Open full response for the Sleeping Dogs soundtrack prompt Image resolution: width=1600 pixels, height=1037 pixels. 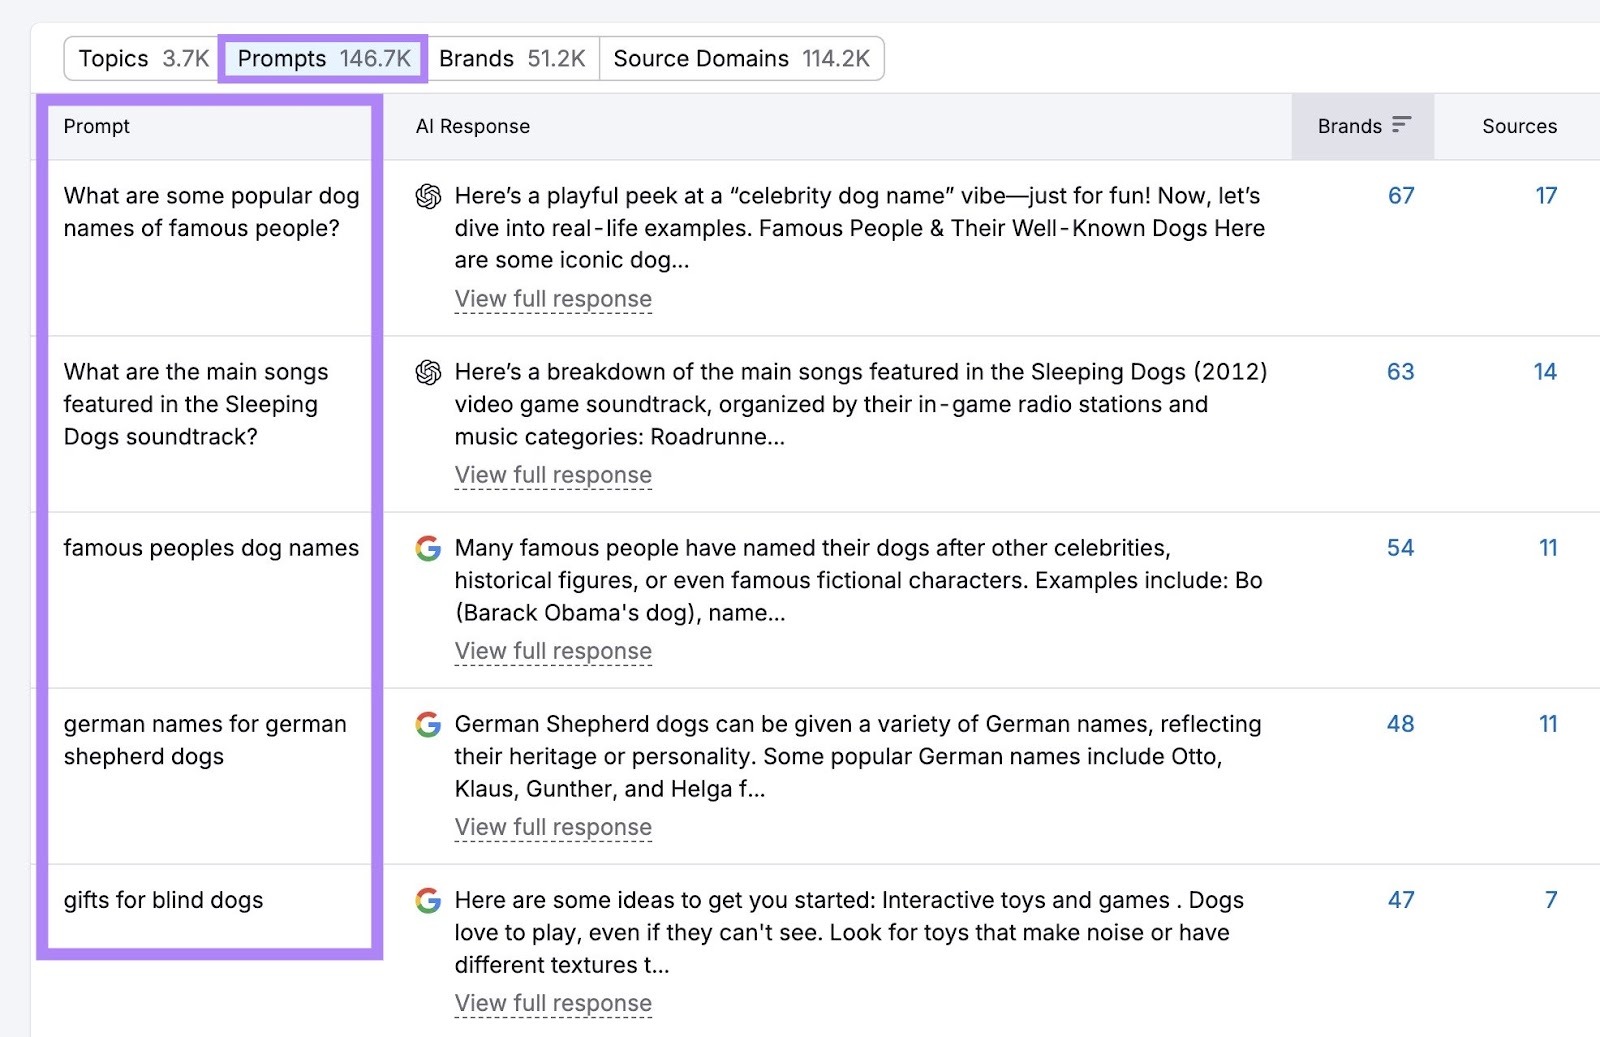tap(552, 474)
